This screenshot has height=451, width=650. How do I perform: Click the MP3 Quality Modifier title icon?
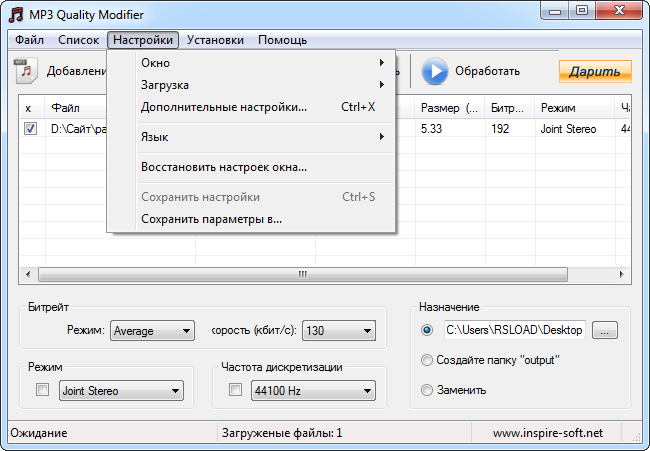point(16,15)
